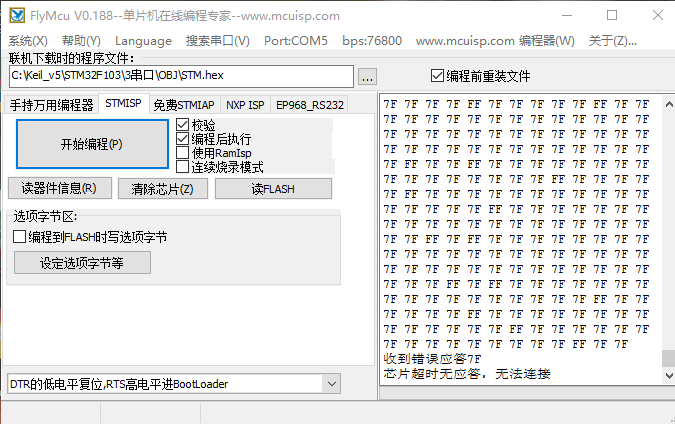The width and height of the screenshot is (675, 424).
Task: Minimize the FlyMcu window
Action: [x=567, y=15]
